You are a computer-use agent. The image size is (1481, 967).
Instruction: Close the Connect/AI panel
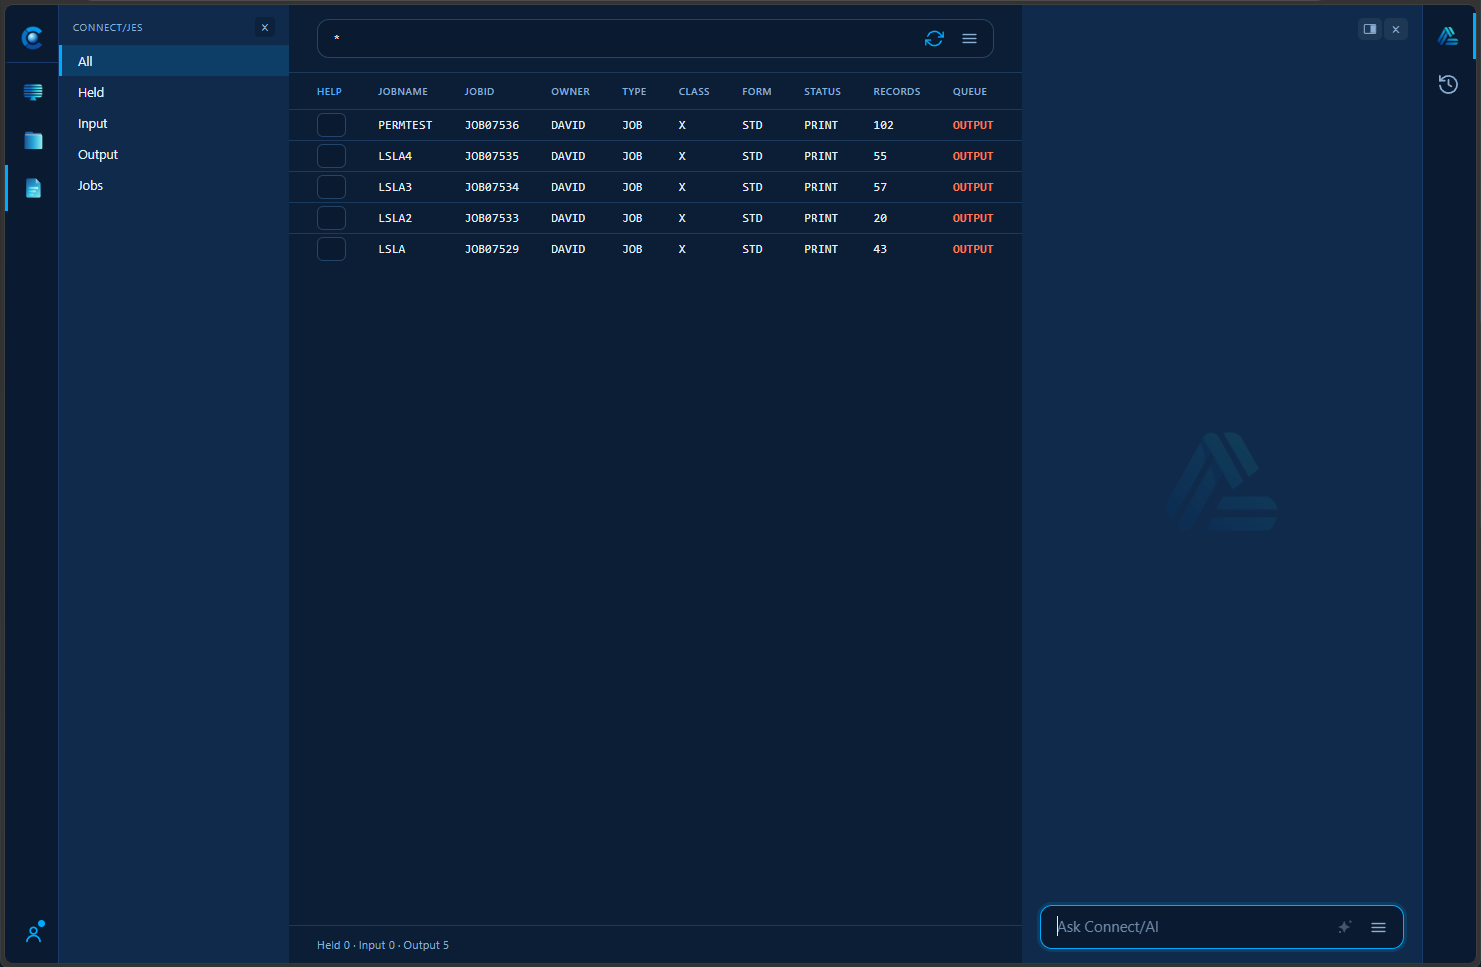pyautogui.click(x=1396, y=29)
